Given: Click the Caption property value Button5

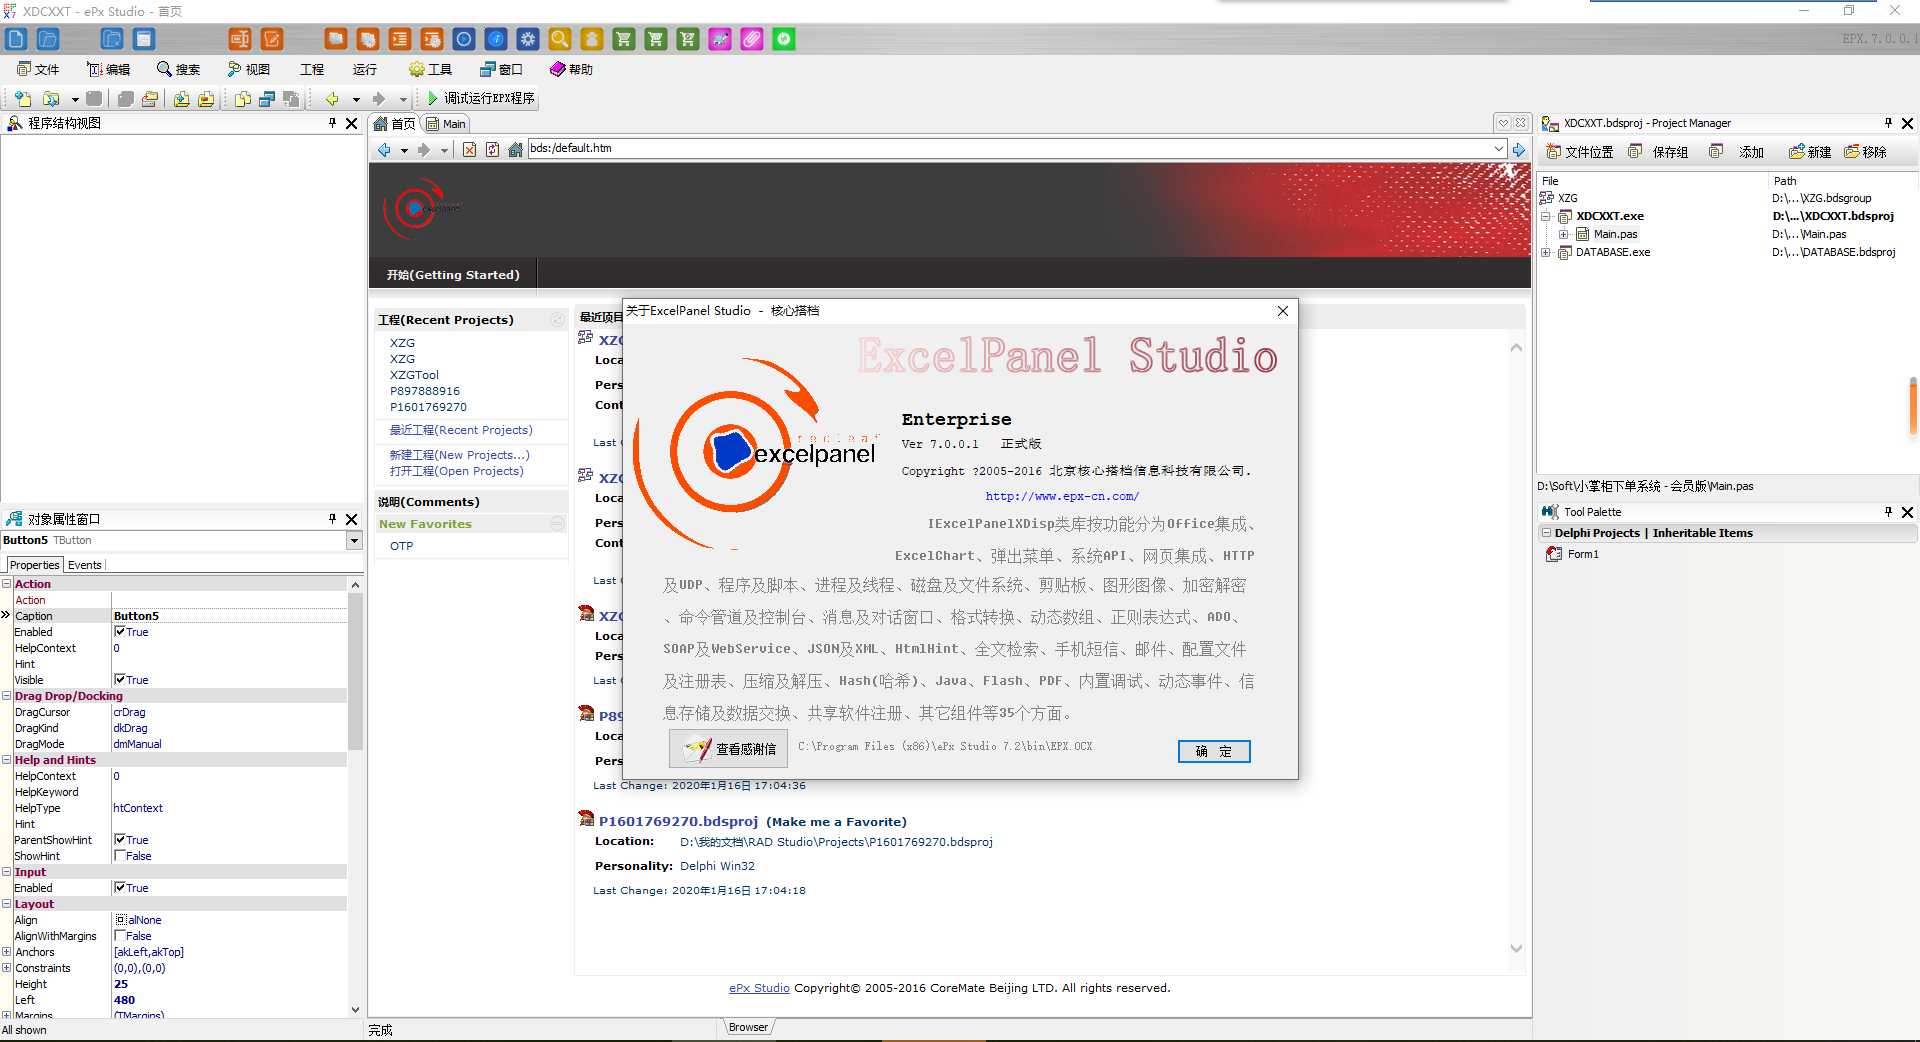Looking at the screenshot, I should 230,616.
